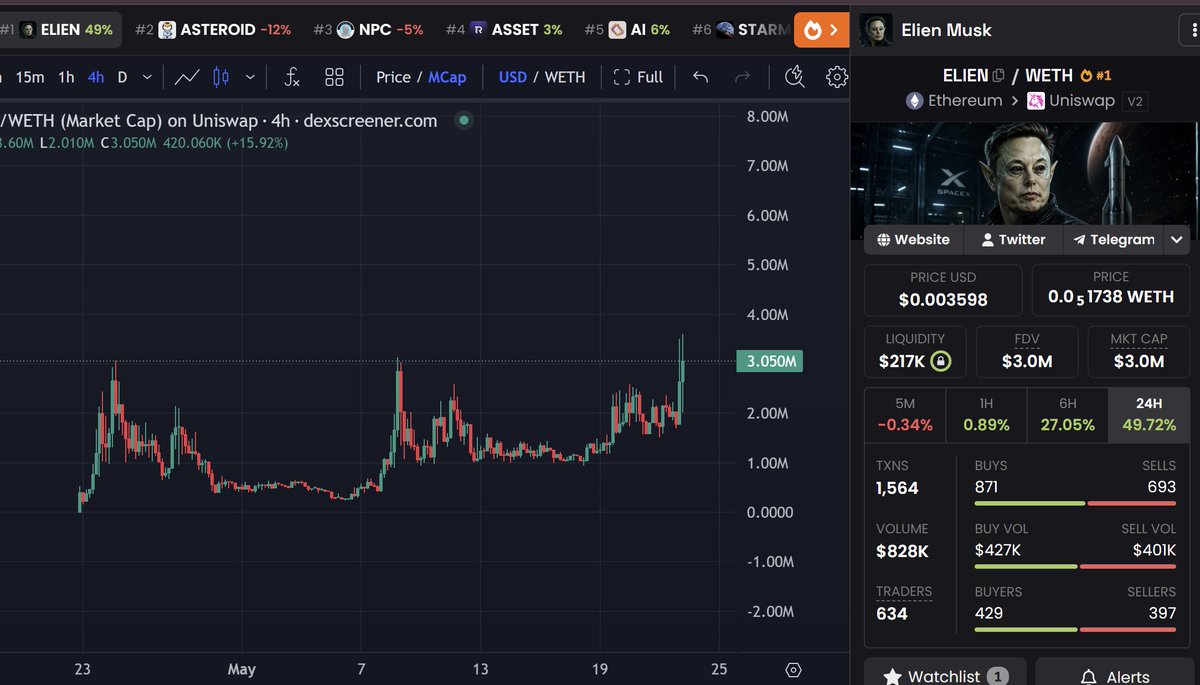Switch chart denomination to WETH

click(x=565, y=77)
